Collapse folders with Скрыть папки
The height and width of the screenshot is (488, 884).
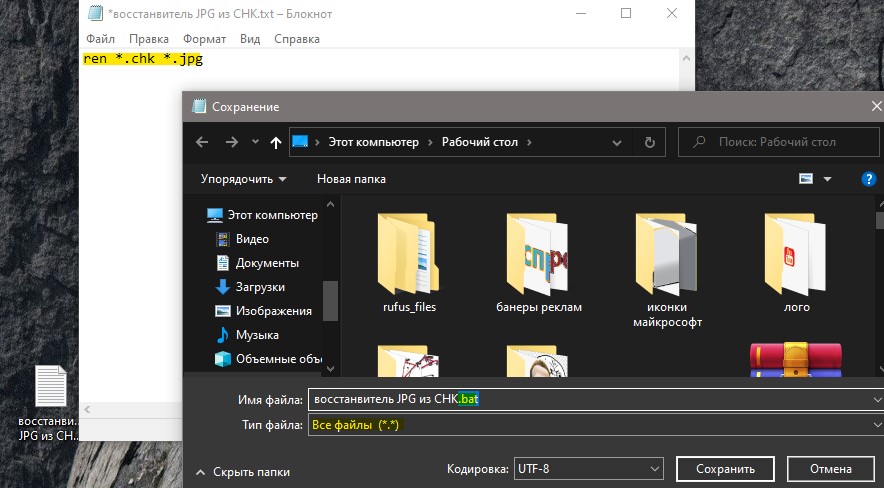(x=243, y=472)
